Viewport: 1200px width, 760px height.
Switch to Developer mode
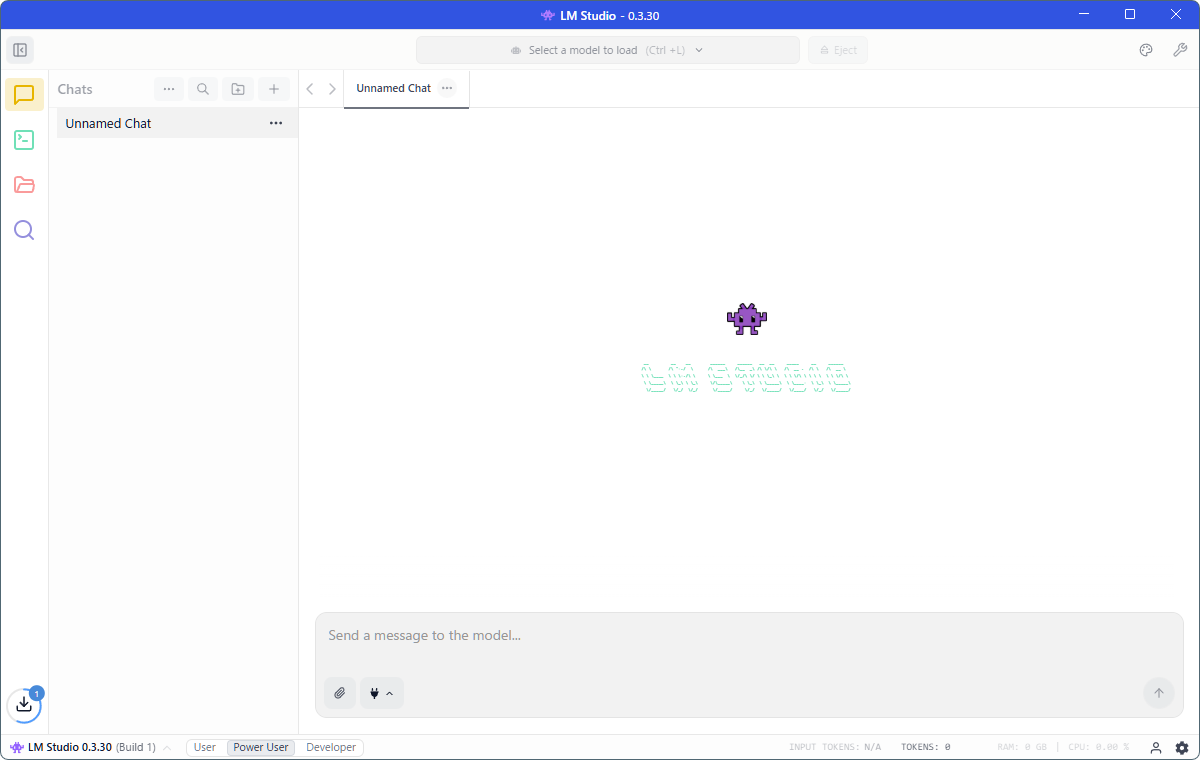331,747
